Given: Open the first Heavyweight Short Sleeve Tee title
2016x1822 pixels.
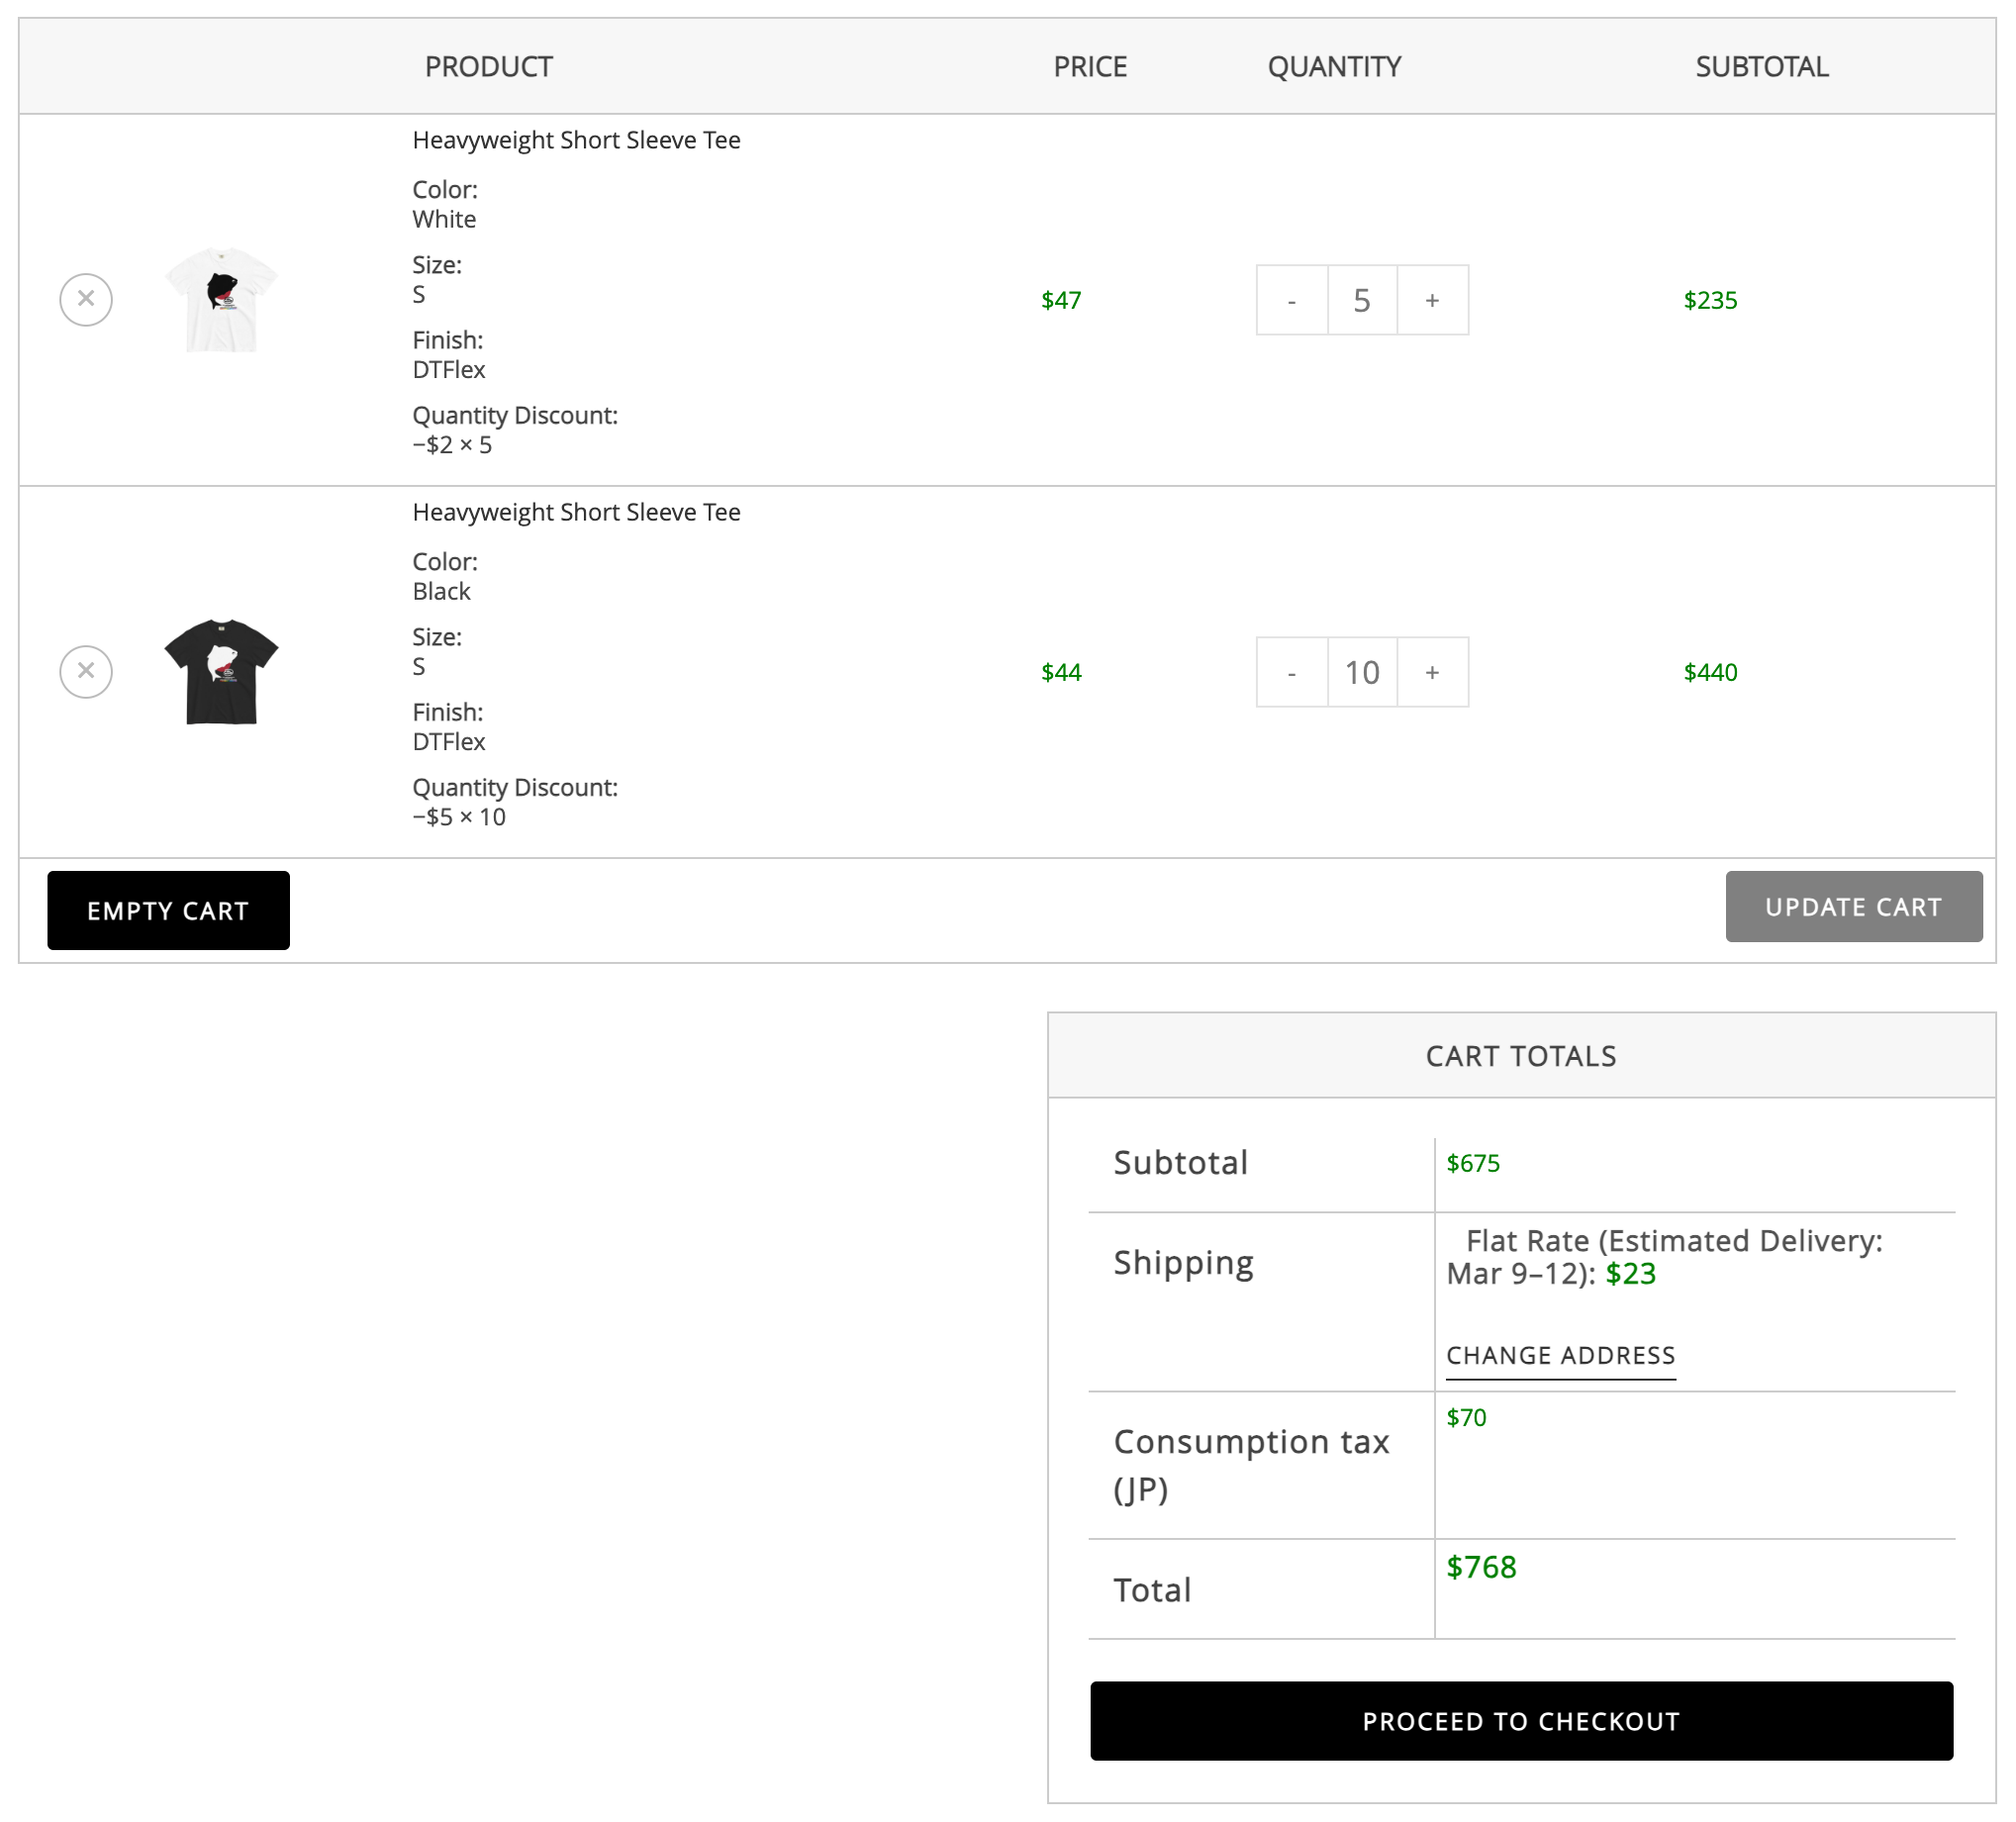Looking at the screenshot, I should pyautogui.click(x=576, y=140).
